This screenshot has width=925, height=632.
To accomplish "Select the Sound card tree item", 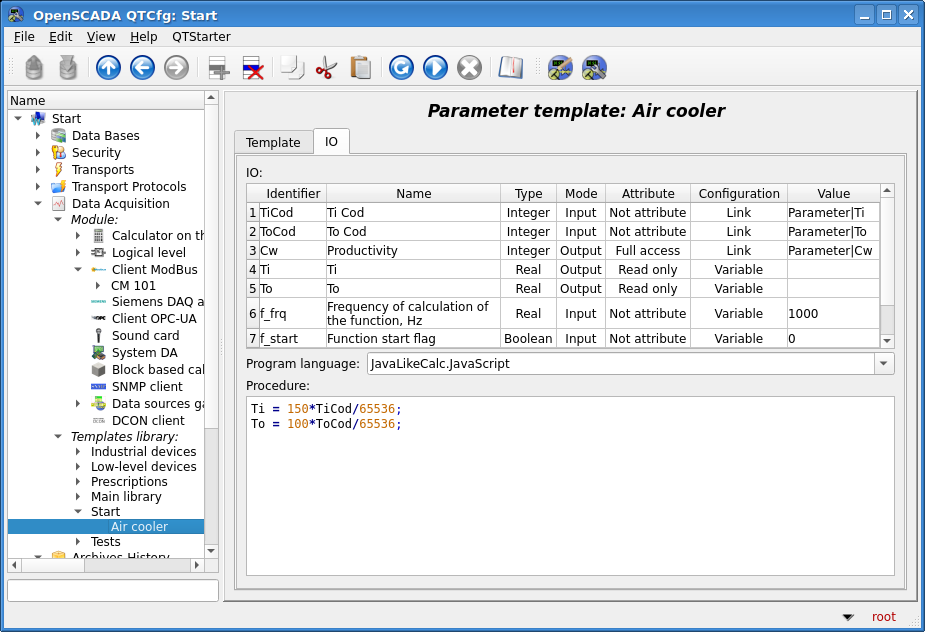I will [145, 336].
